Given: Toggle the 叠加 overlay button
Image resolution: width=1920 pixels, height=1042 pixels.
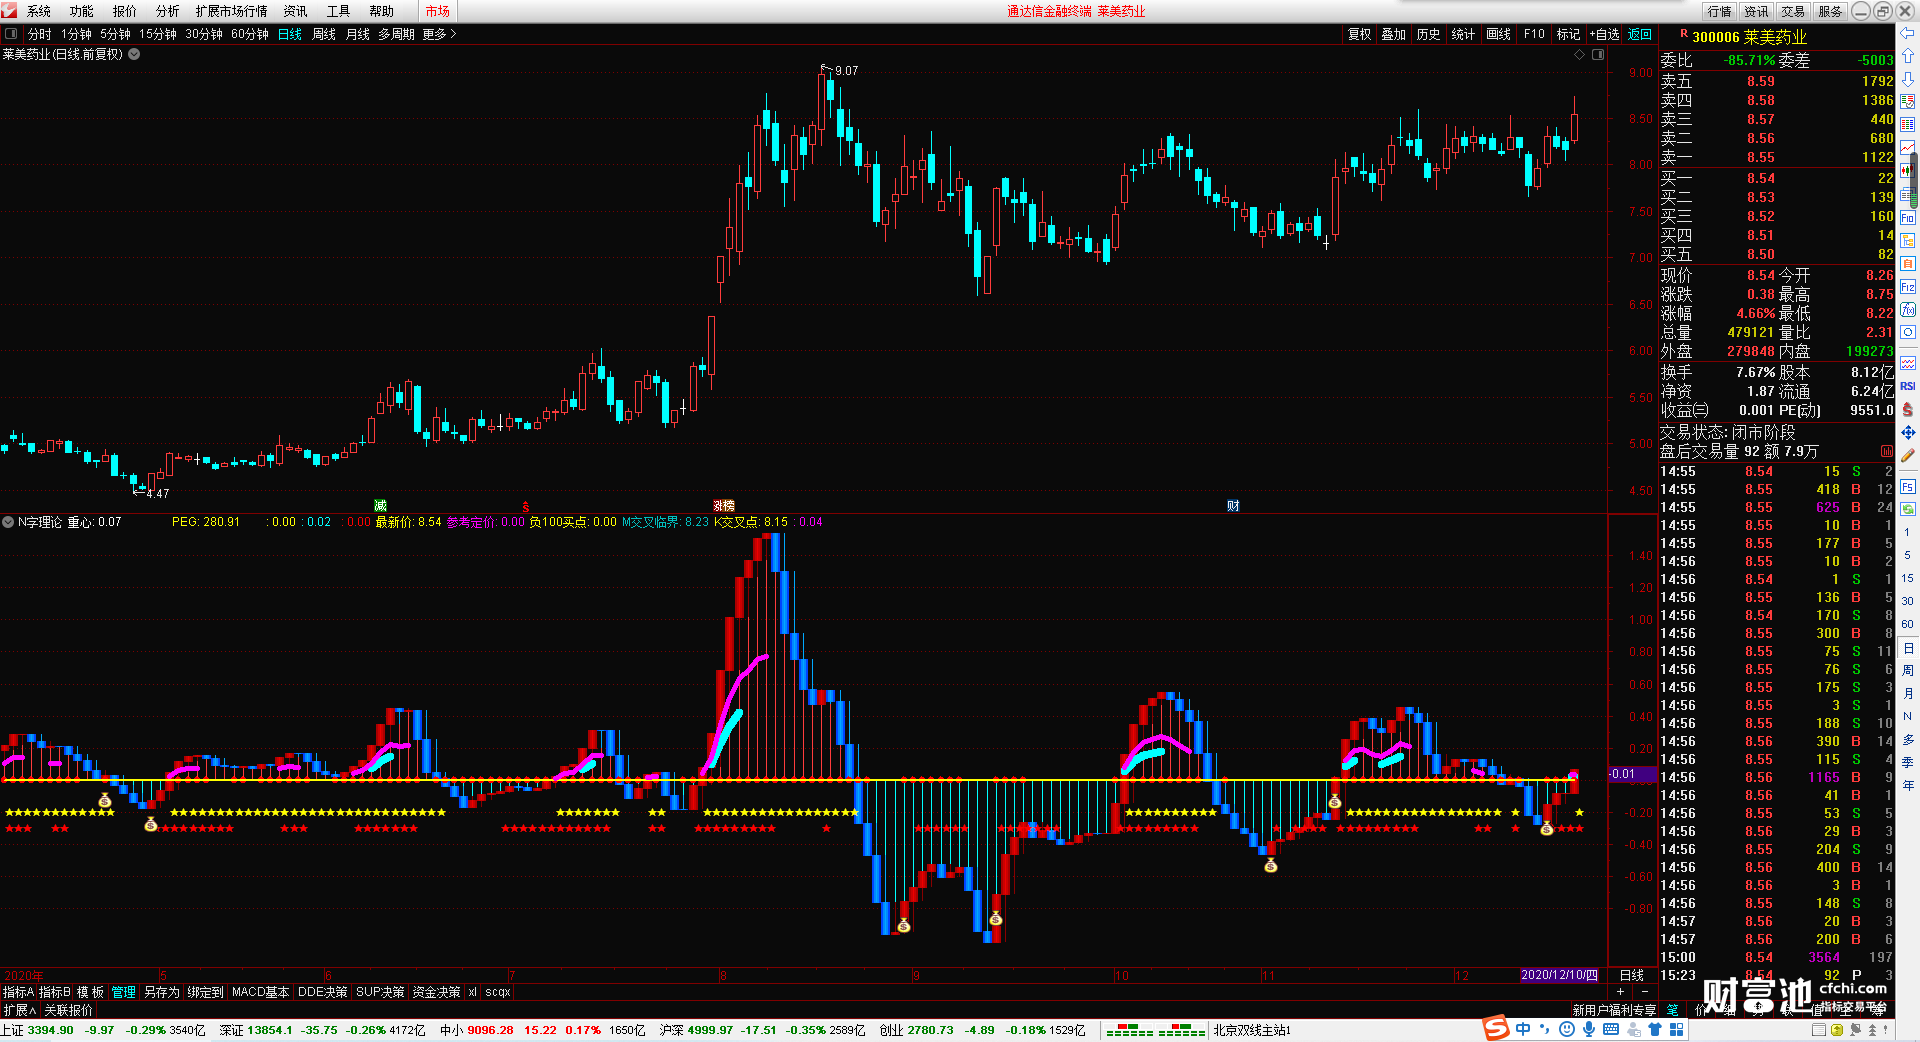Looking at the screenshot, I should click(1393, 34).
